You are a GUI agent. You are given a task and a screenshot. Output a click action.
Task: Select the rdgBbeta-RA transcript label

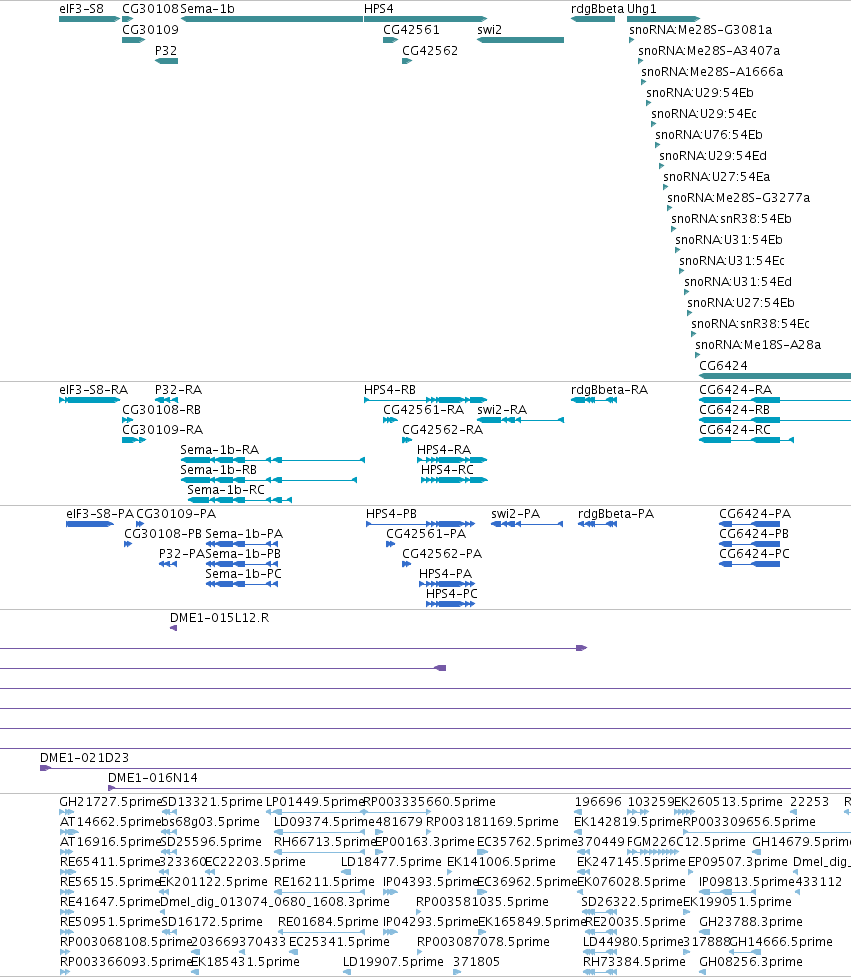[x=609, y=390]
